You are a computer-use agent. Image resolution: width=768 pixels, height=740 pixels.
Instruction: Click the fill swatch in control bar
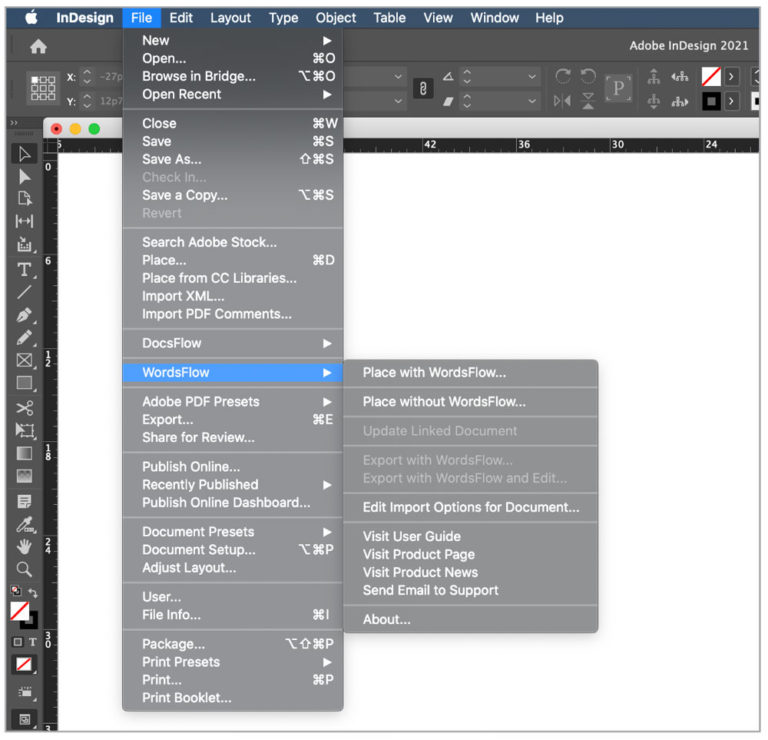pos(711,76)
